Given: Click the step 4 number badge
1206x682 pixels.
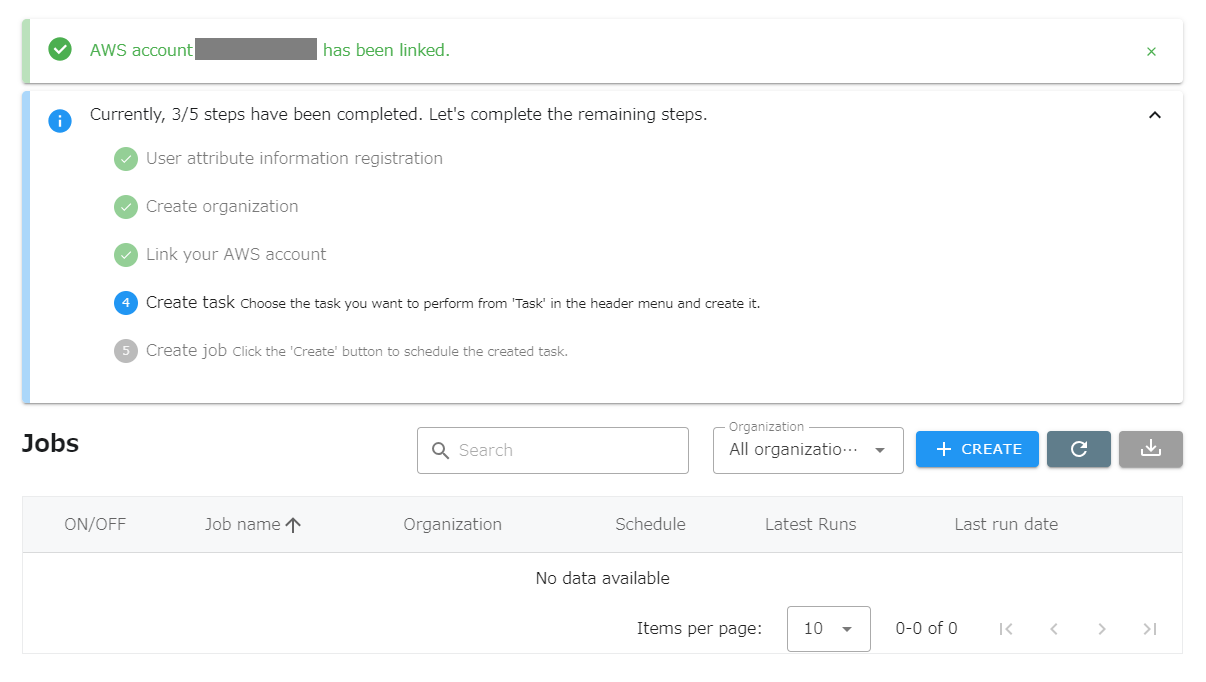Looking at the screenshot, I should point(125,303).
